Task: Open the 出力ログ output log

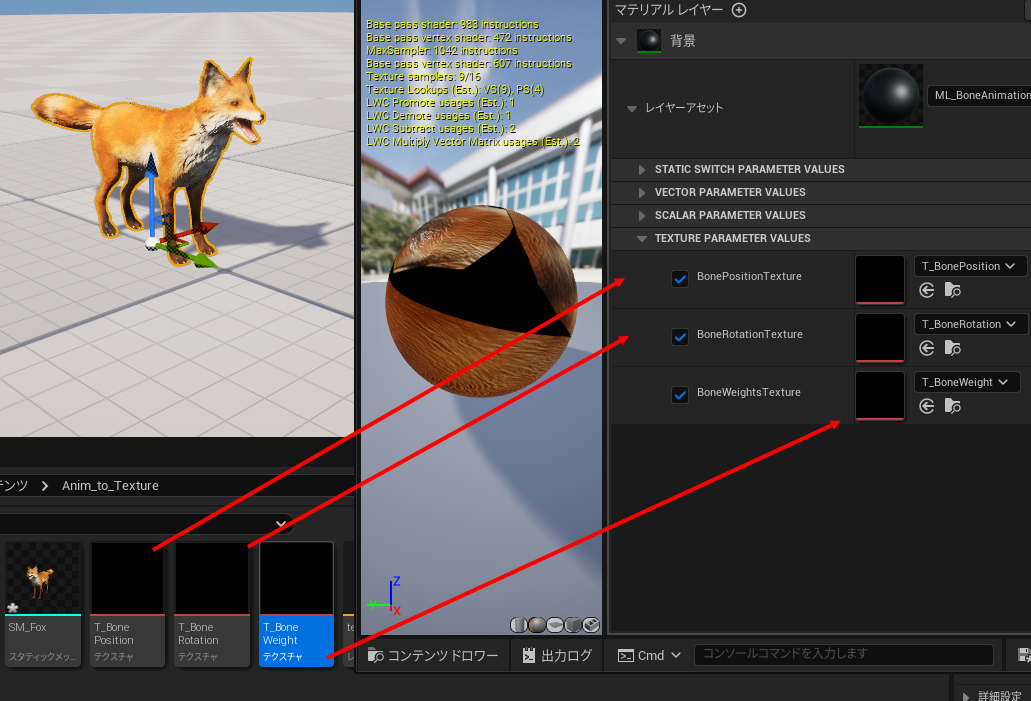Action: tap(556, 655)
